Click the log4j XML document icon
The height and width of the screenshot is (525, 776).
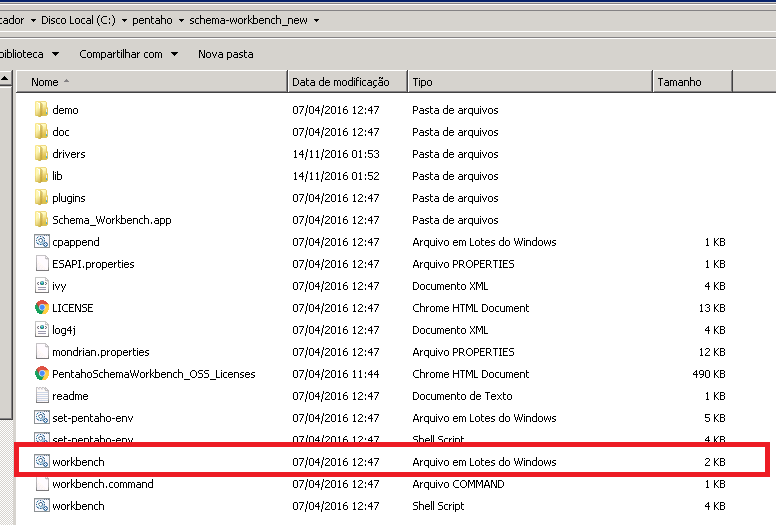[x=42, y=330]
